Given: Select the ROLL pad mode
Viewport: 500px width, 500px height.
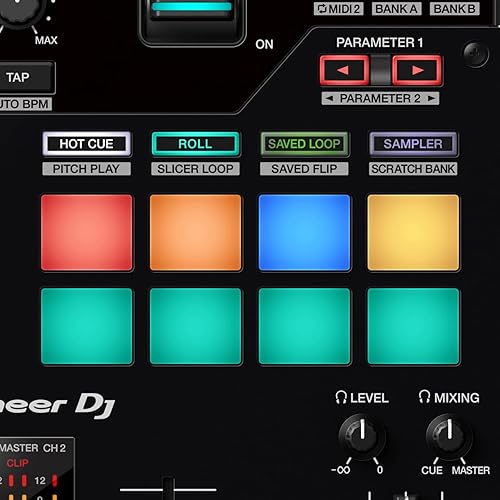Looking at the screenshot, I should [195, 144].
